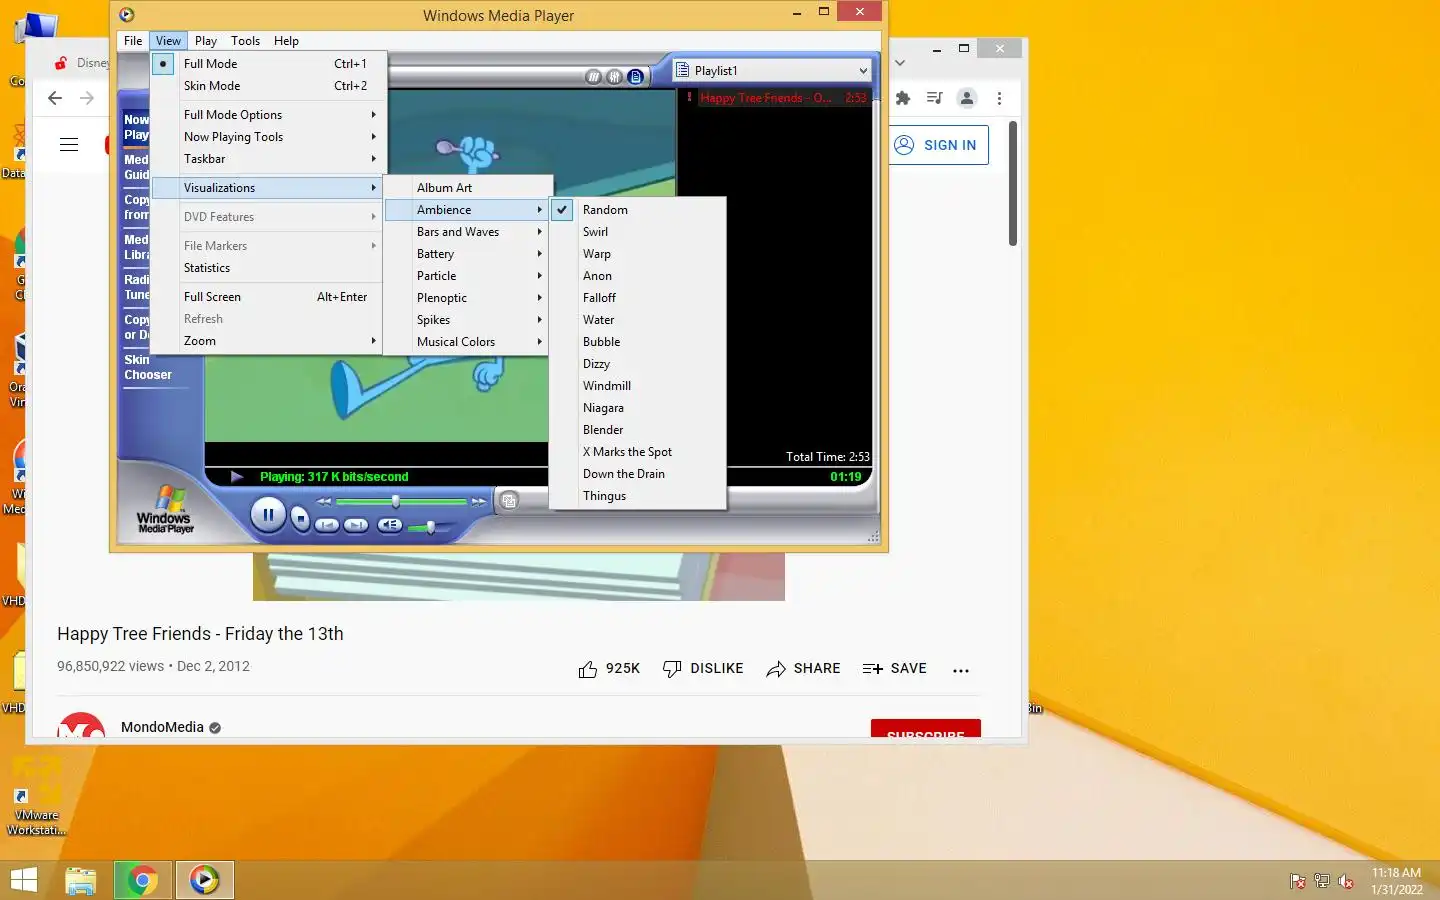Expand the Battery visualizations submenu

(x=468, y=254)
